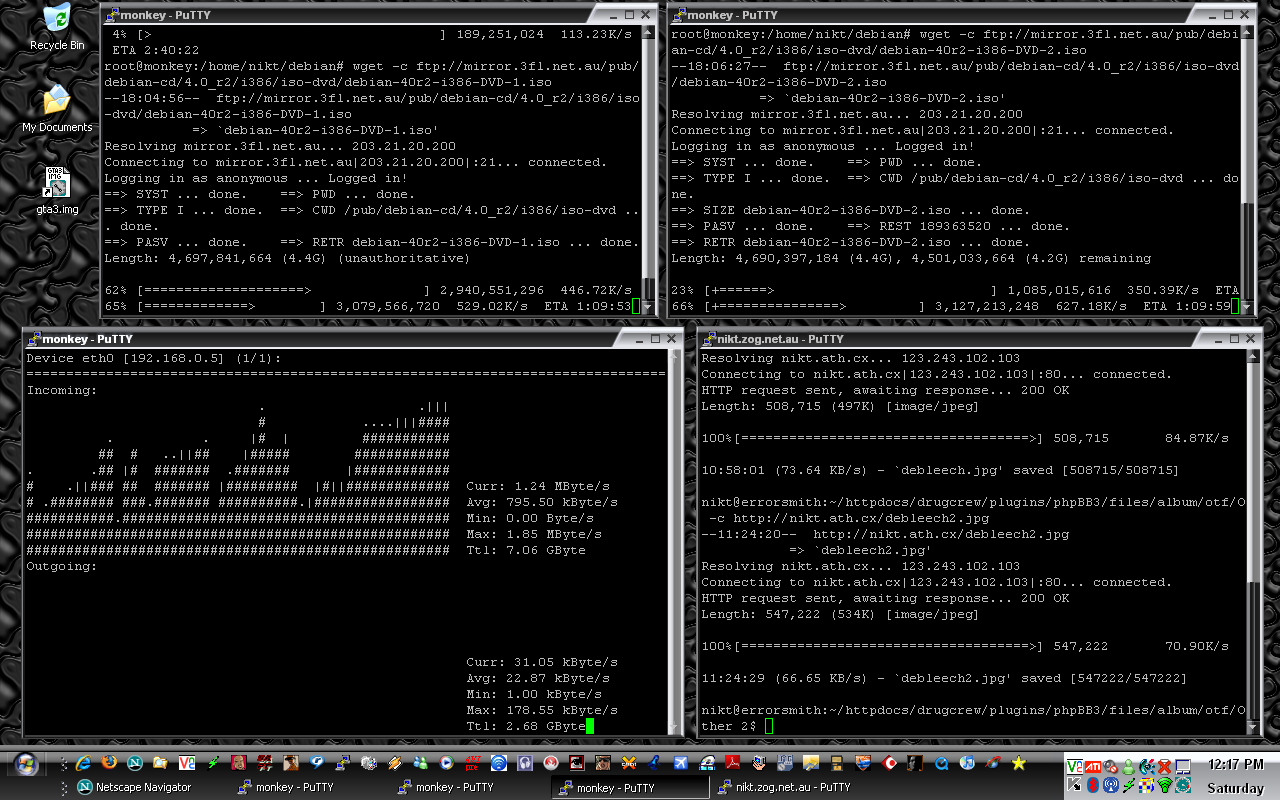
Task: Select the gta3.img desktop shortcut
Action: tap(56, 190)
